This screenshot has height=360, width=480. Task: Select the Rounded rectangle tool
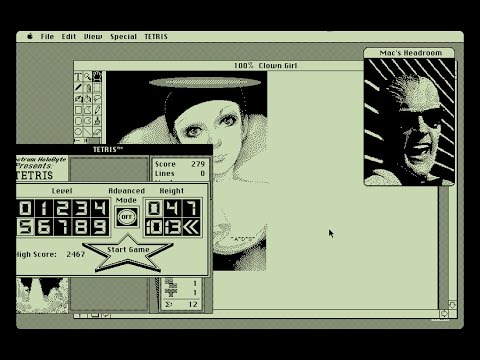point(78,121)
